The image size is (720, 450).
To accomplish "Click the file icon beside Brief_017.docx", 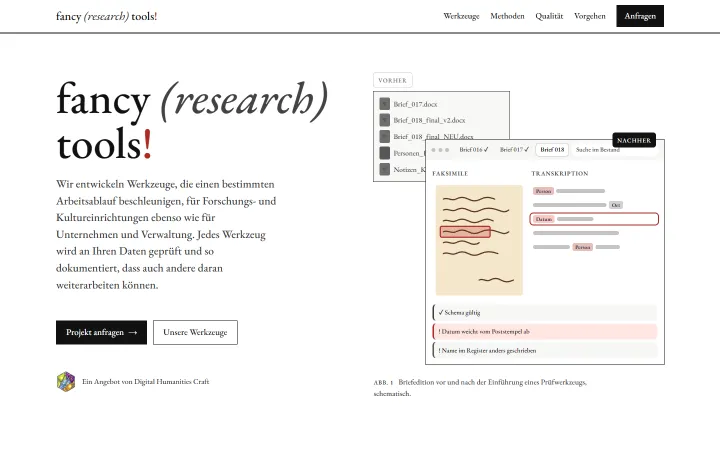I will point(385,104).
